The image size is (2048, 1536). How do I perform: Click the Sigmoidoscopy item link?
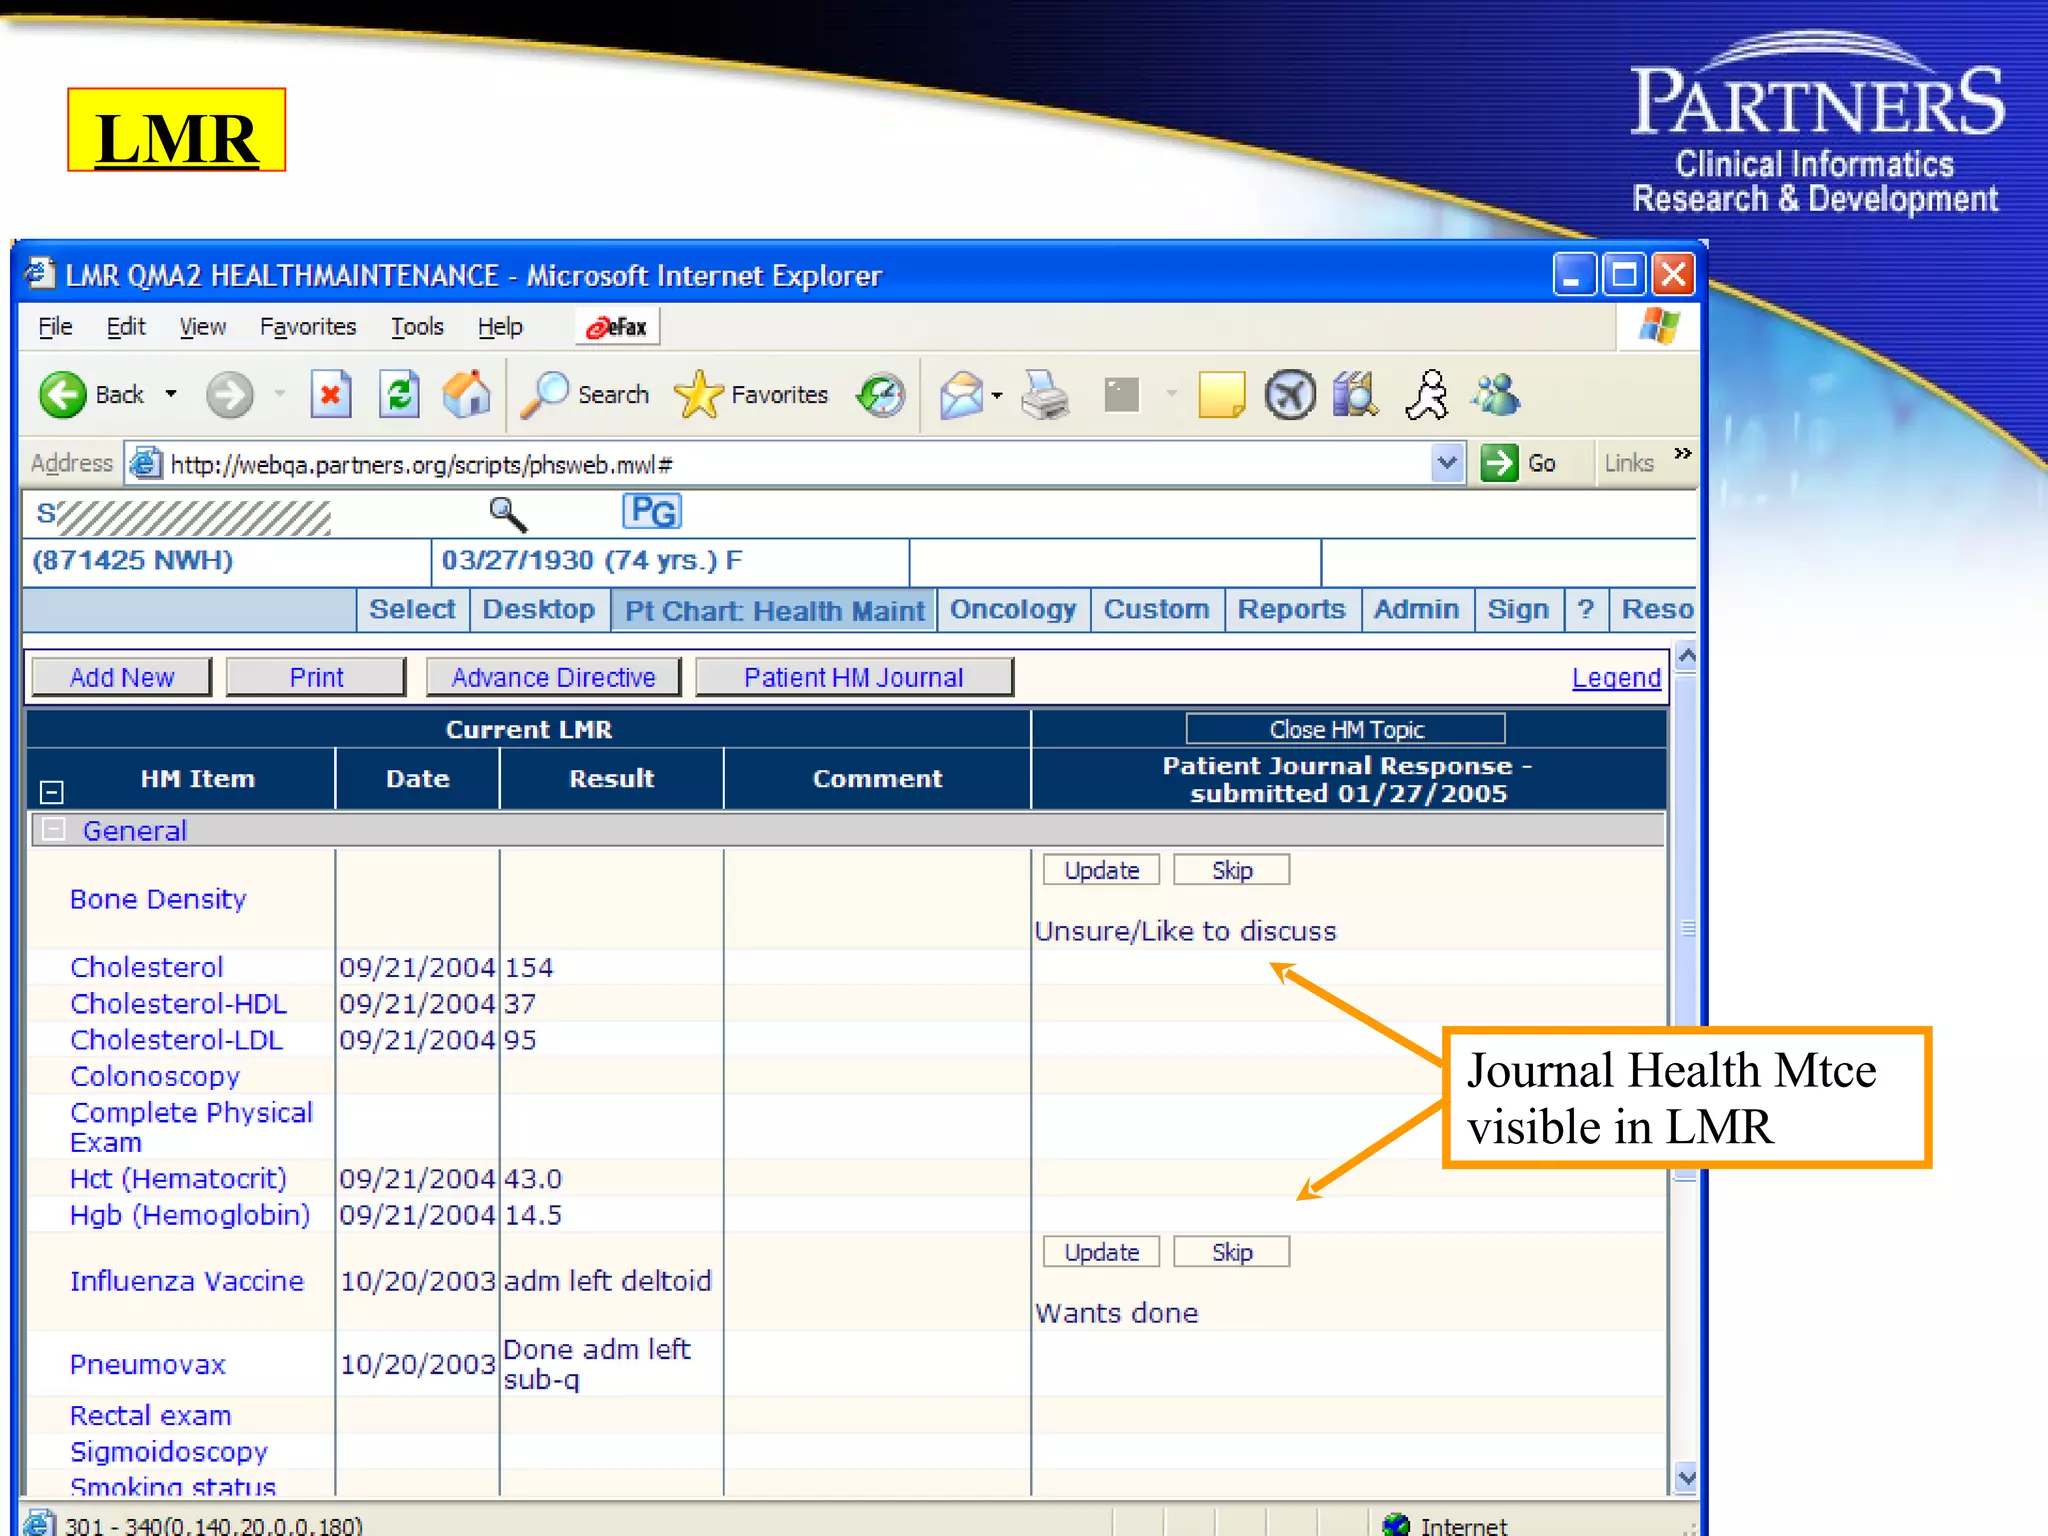(x=169, y=1451)
